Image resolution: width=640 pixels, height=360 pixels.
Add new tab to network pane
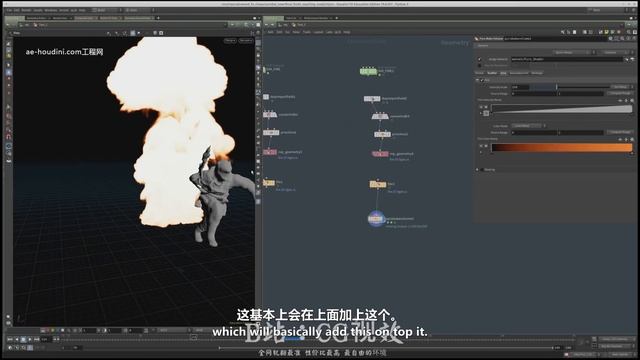[336, 18]
